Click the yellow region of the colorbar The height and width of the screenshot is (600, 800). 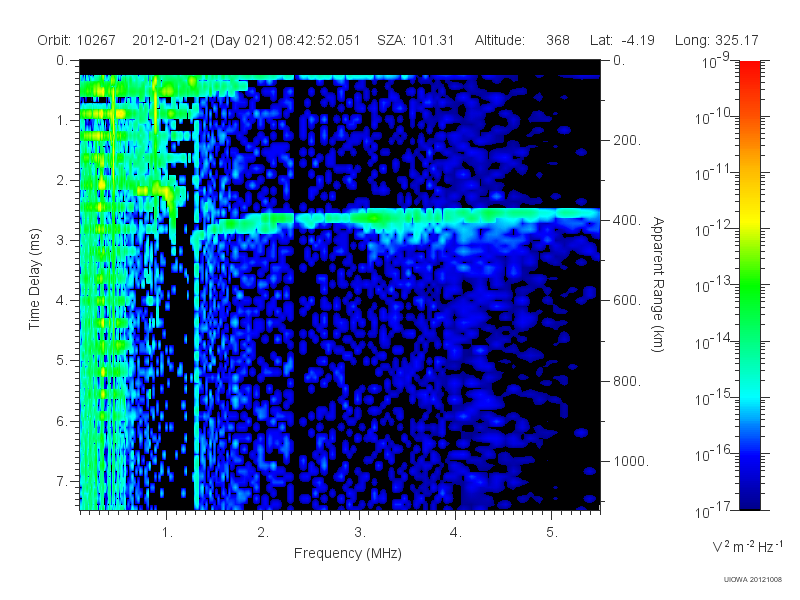(749, 218)
